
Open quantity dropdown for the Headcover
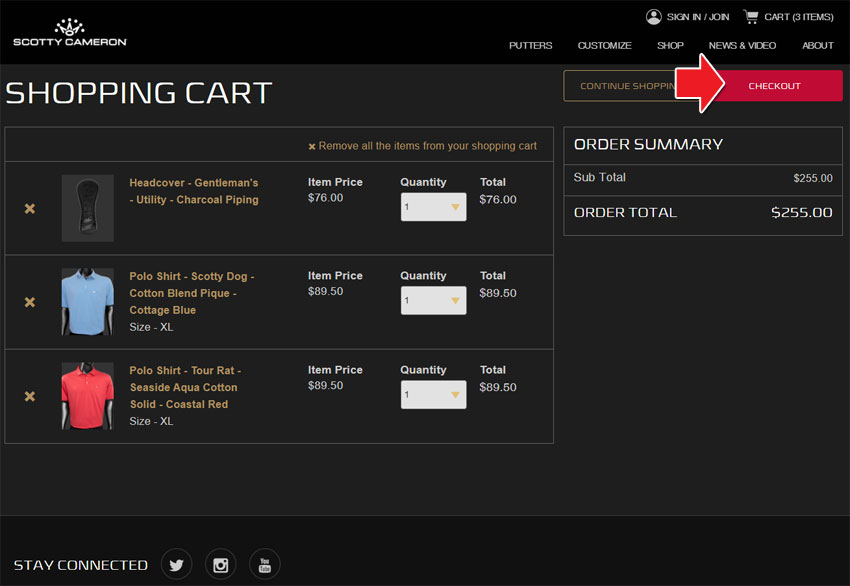point(433,207)
